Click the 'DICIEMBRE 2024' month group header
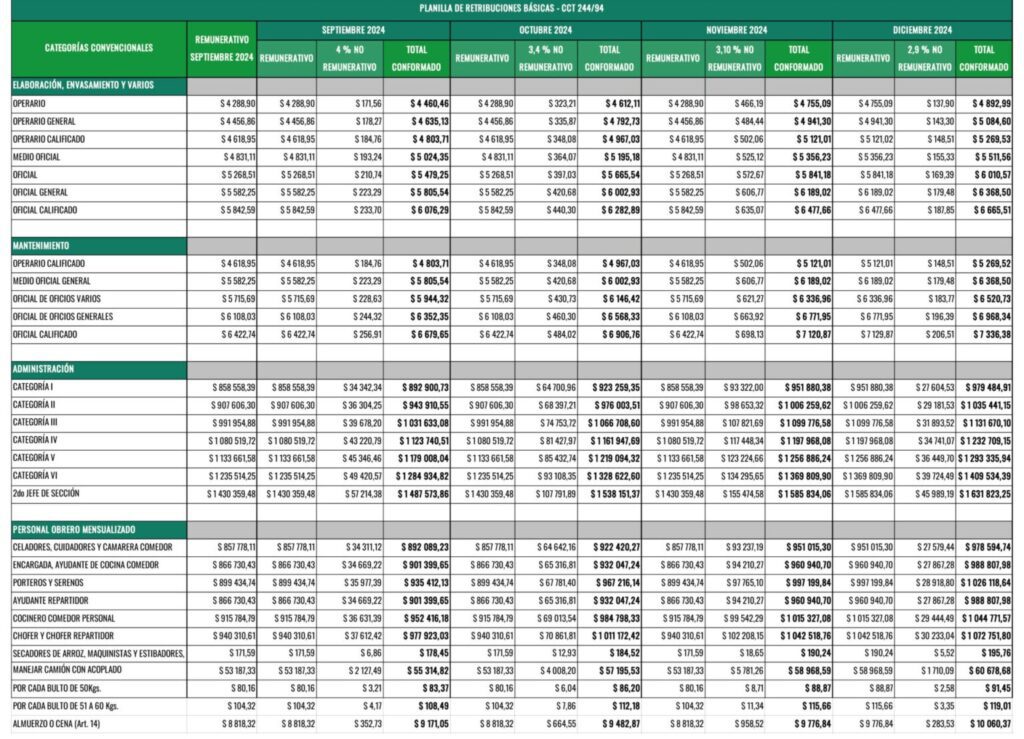The height and width of the screenshot is (739, 1024). click(922, 30)
